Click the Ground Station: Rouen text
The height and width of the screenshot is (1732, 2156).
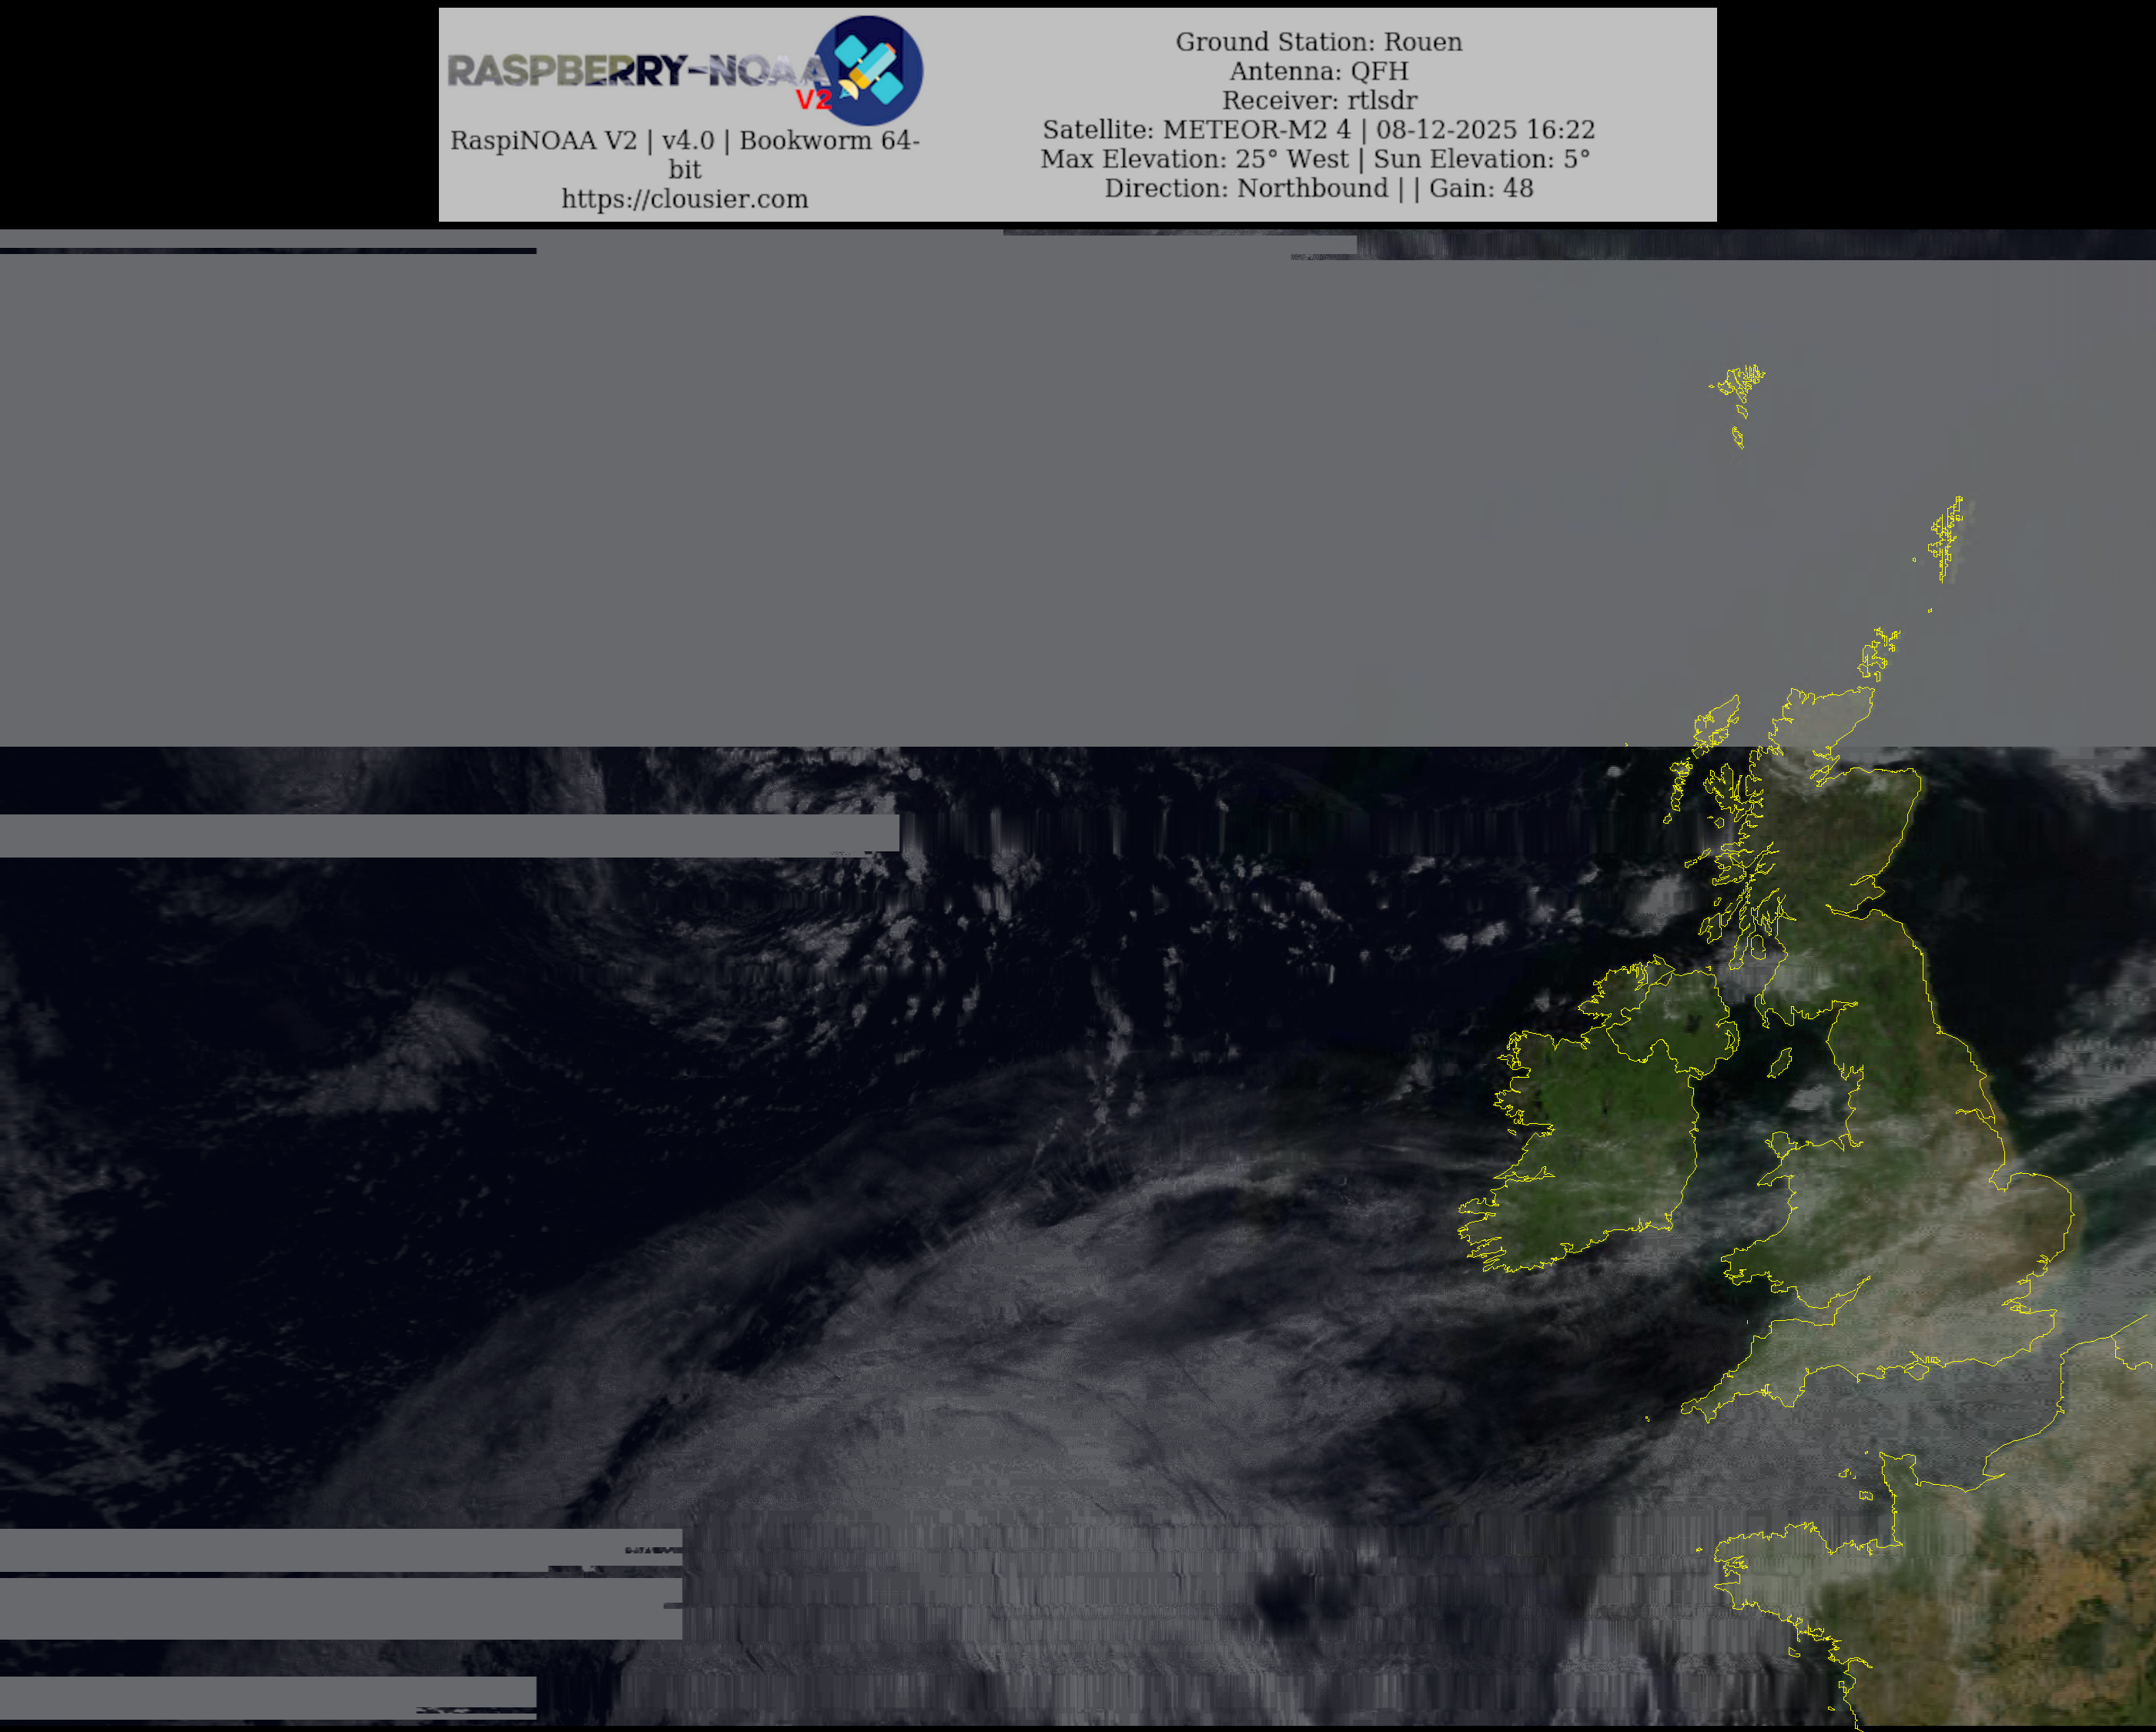[x=1318, y=42]
